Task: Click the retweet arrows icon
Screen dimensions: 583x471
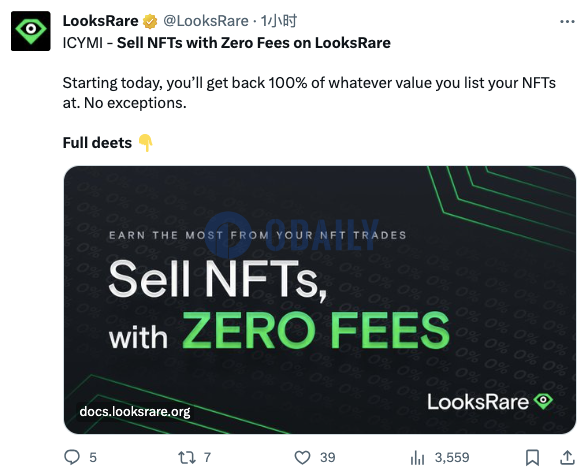Action: click(x=187, y=458)
